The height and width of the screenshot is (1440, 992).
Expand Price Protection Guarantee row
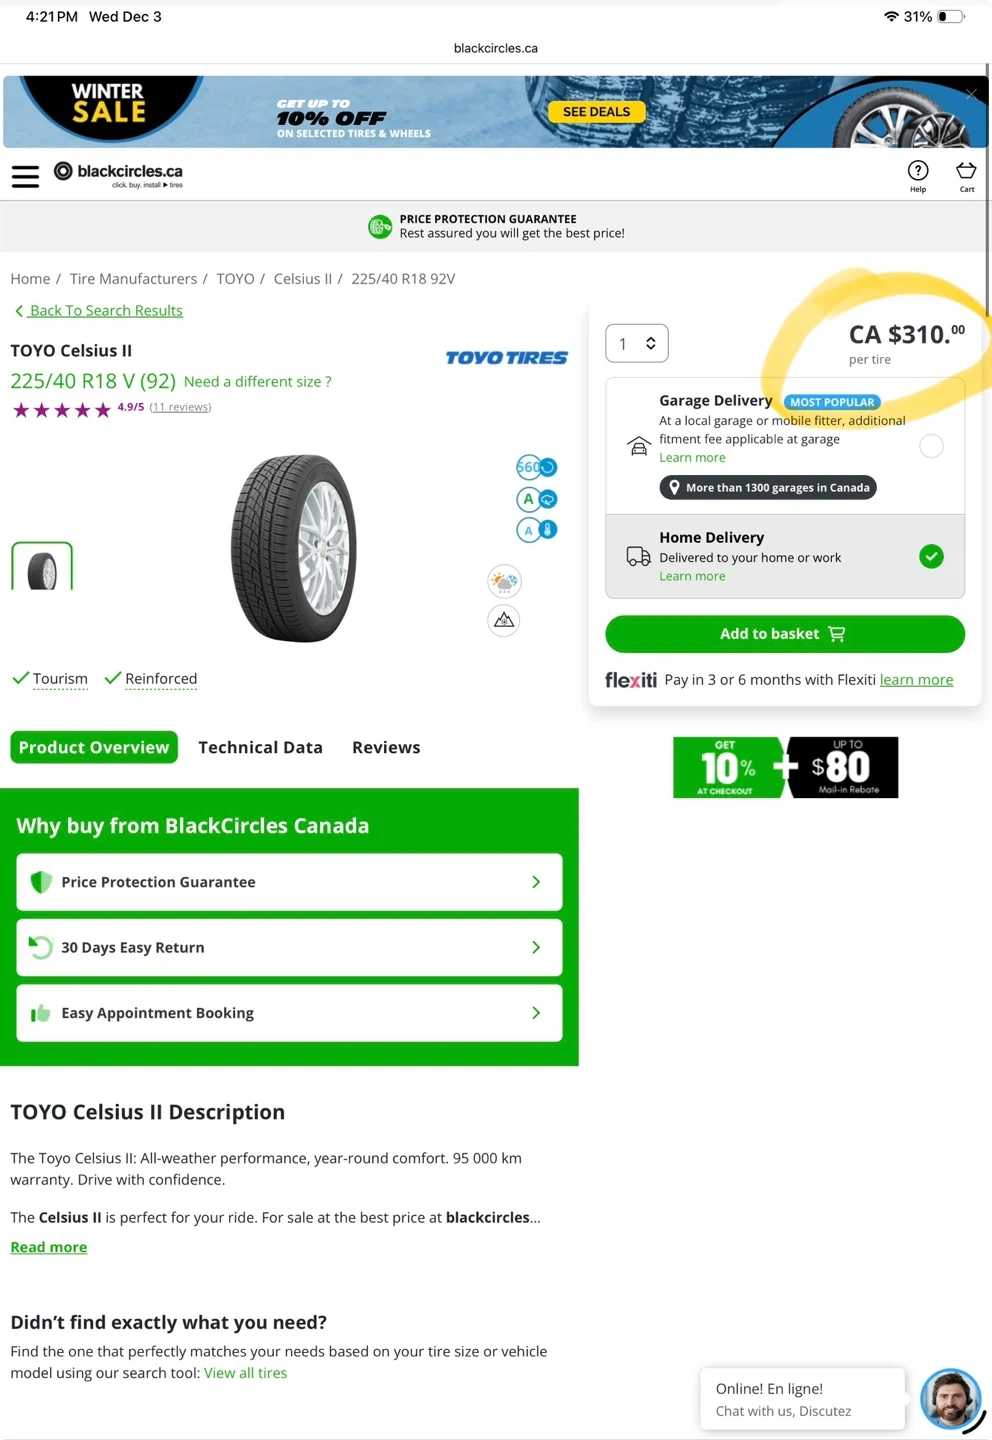click(x=289, y=882)
